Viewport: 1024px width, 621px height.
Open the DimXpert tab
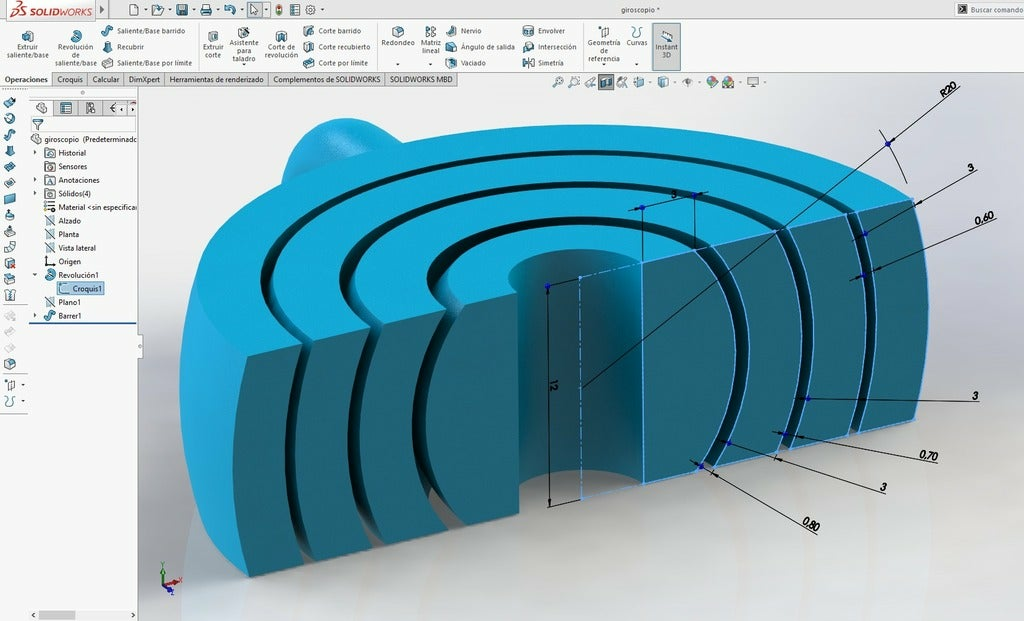[x=144, y=80]
